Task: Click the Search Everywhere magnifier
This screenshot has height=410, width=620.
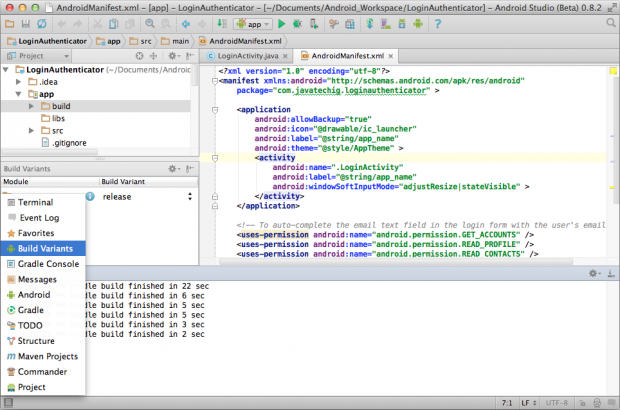Action: point(611,23)
